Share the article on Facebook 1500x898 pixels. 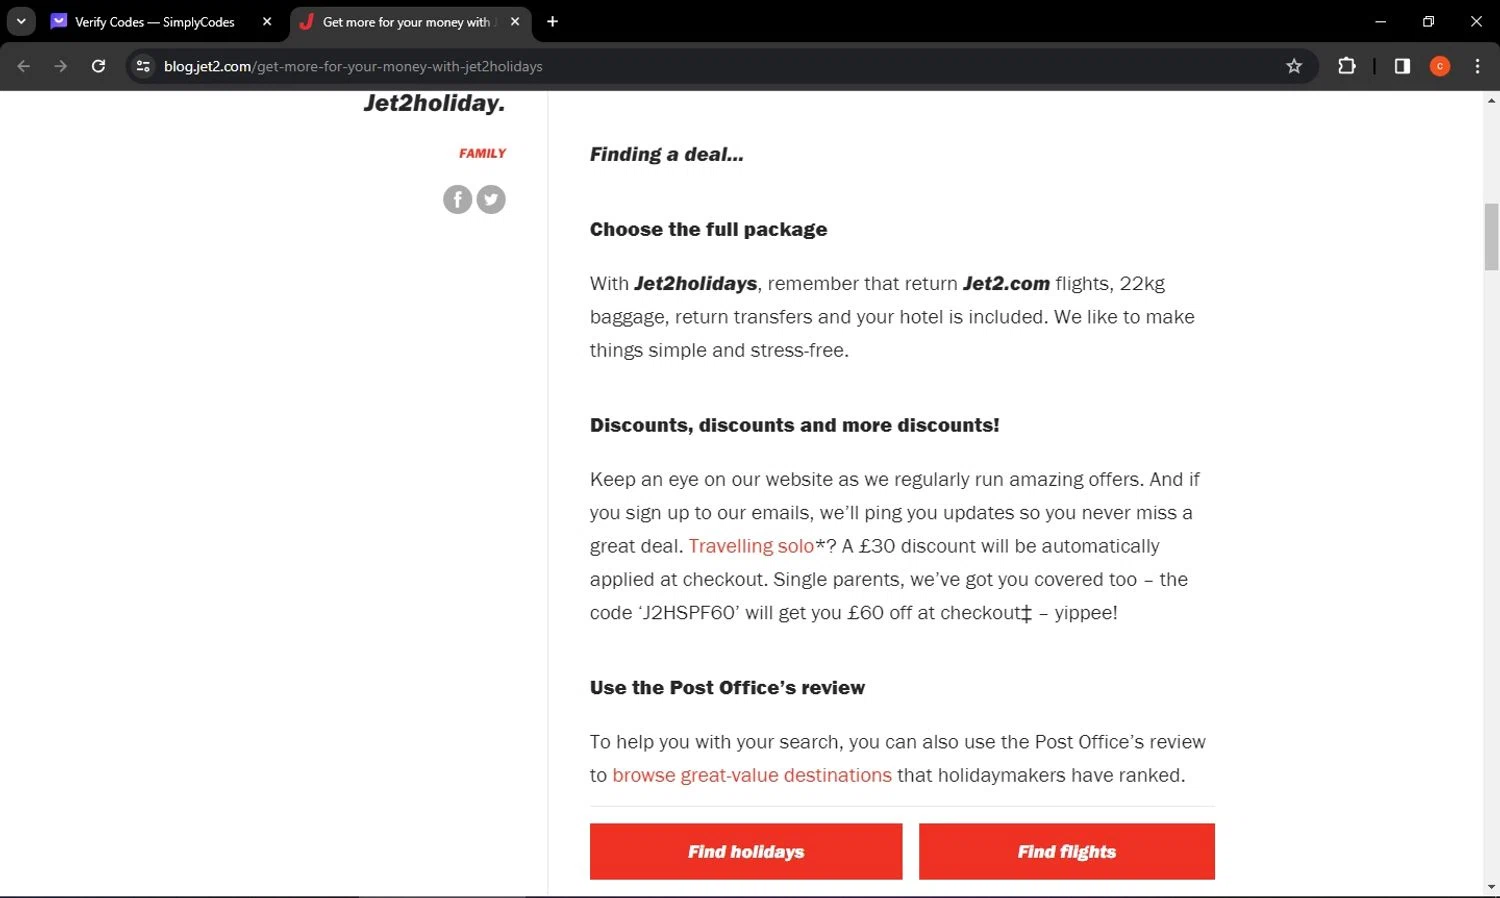pos(457,200)
